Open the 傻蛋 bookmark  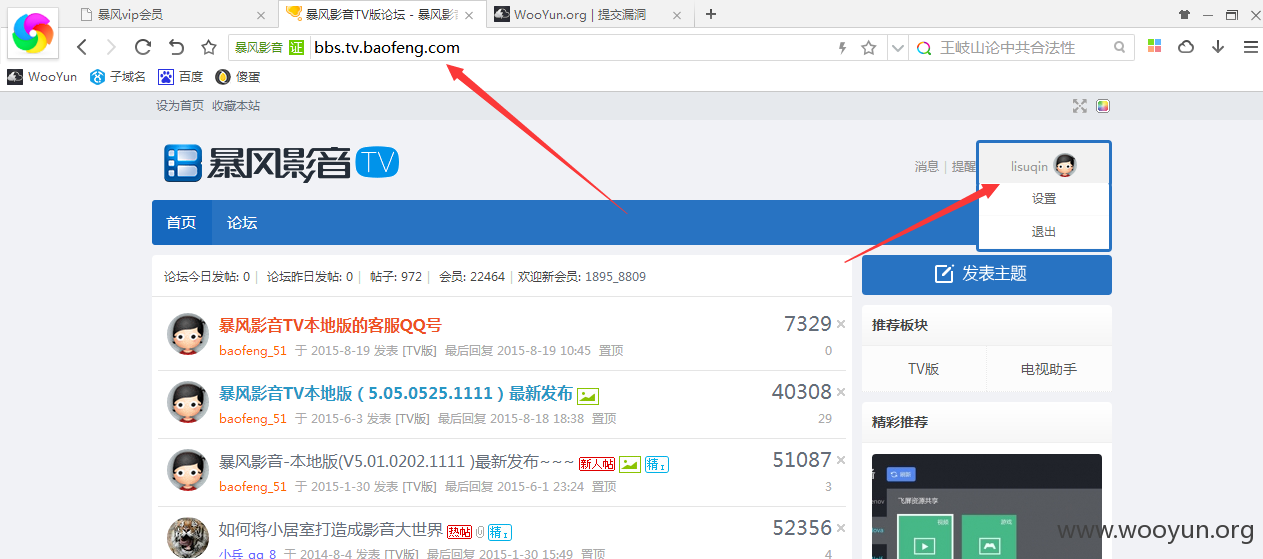coord(237,77)
